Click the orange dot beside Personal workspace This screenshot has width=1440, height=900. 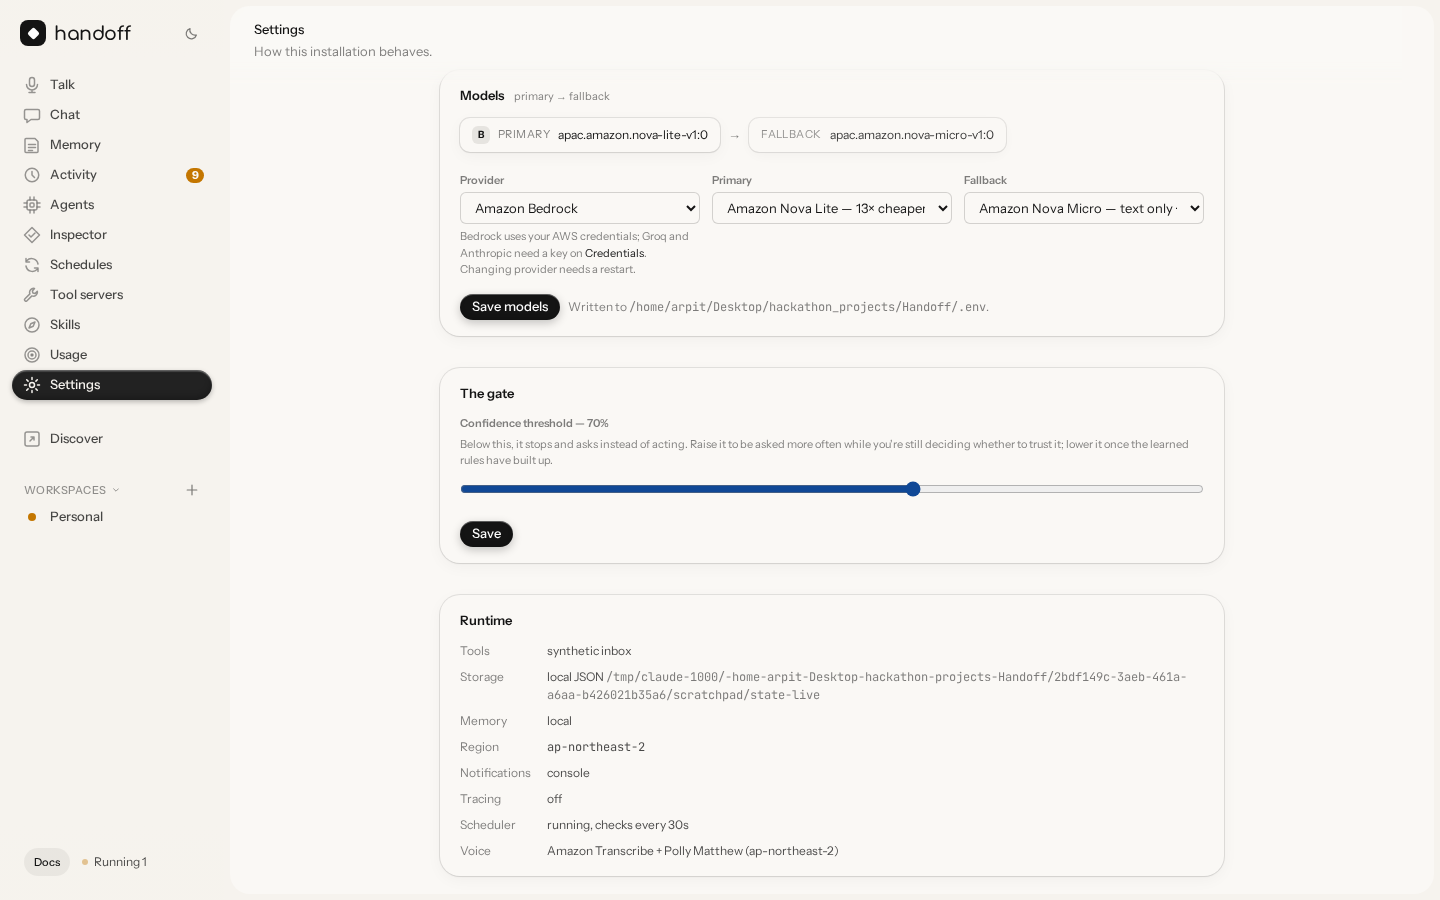coord(32,517)
